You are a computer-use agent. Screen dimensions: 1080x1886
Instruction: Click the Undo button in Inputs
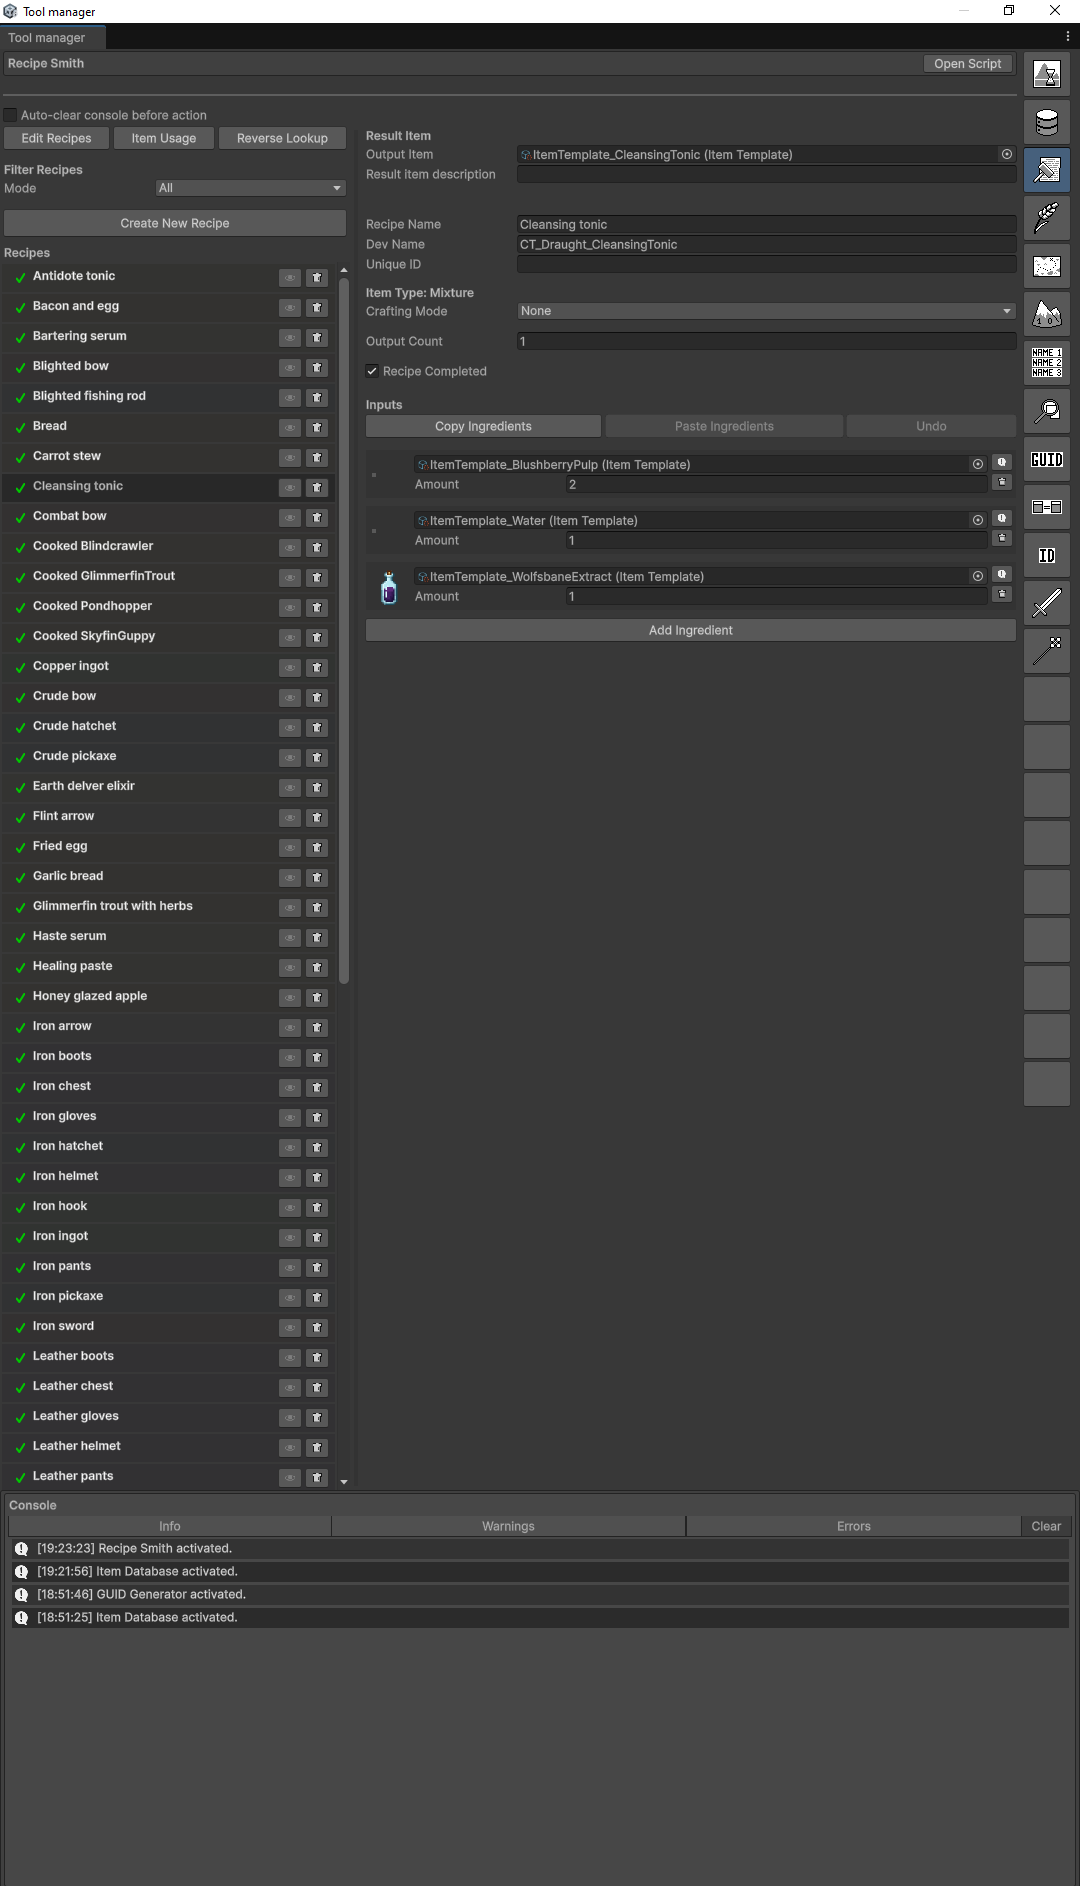point(931,426)
